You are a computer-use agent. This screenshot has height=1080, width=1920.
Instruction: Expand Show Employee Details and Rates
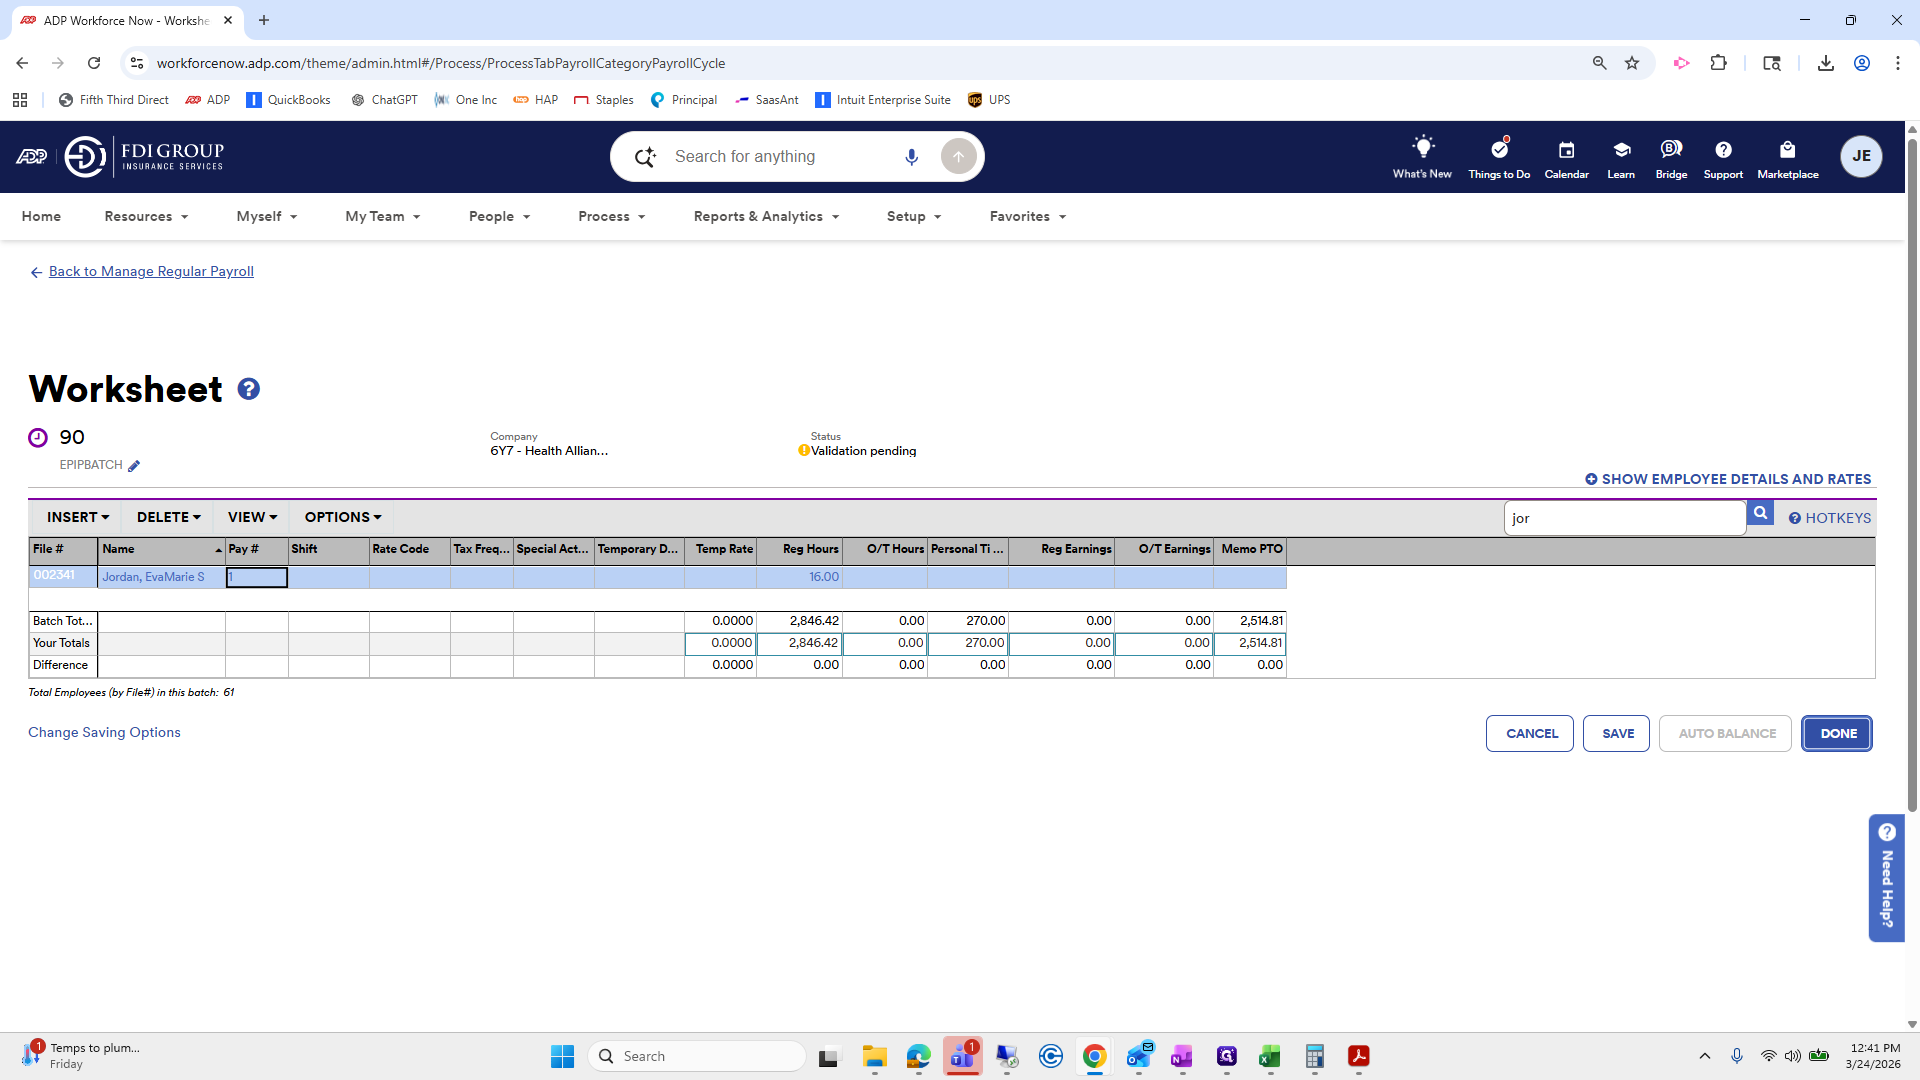[1728, 479]
